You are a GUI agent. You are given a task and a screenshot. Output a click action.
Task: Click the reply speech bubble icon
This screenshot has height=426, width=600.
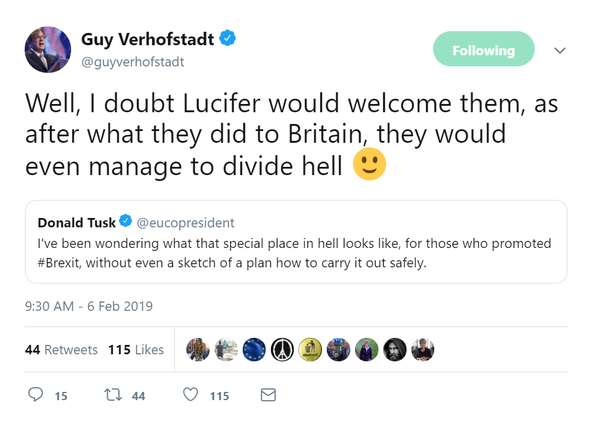(36, 395)
